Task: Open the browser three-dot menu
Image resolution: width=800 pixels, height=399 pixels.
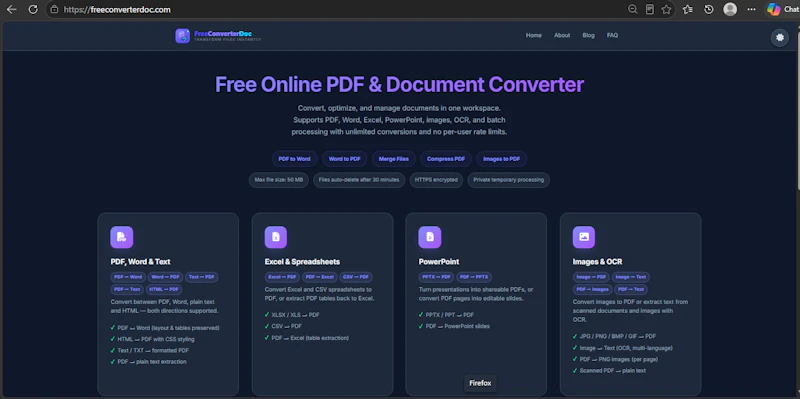Action: pyautogui.click(x=752, y=9)
